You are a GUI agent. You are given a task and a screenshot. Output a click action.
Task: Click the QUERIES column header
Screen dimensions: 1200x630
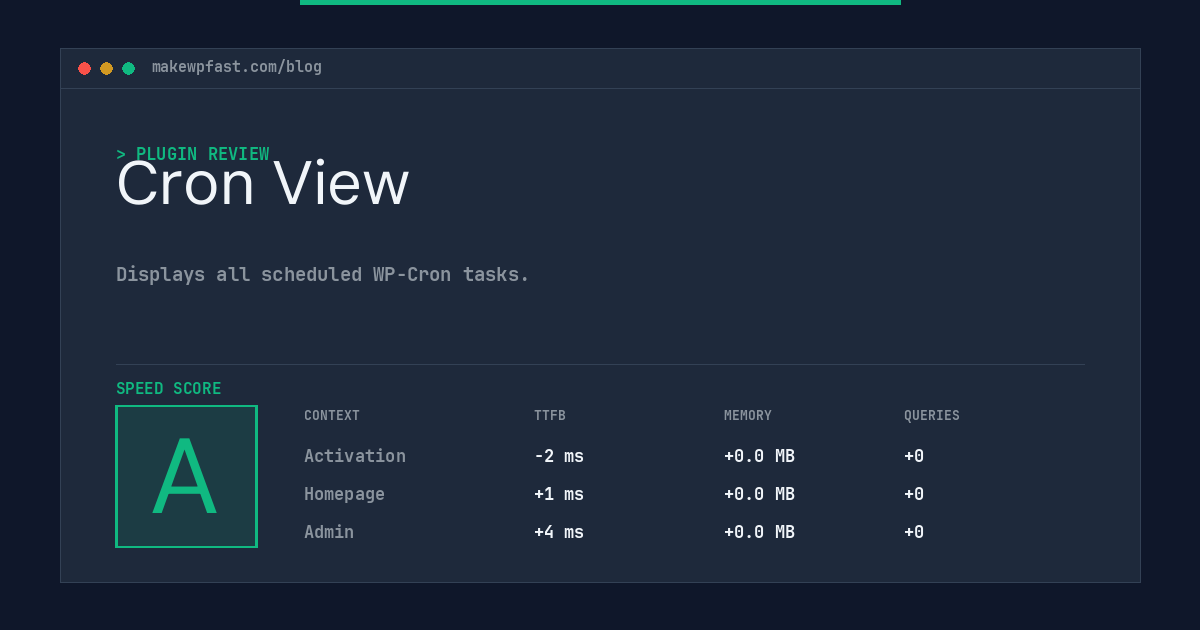pyautogui.click(x=932, y=416)
